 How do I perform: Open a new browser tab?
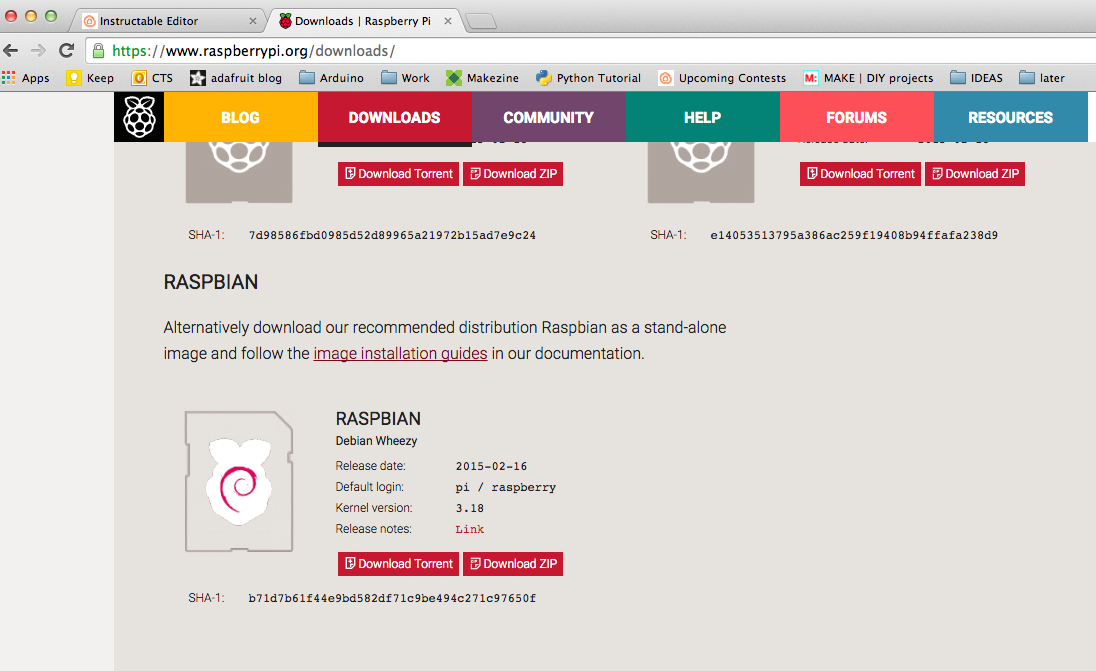point(481,22)
